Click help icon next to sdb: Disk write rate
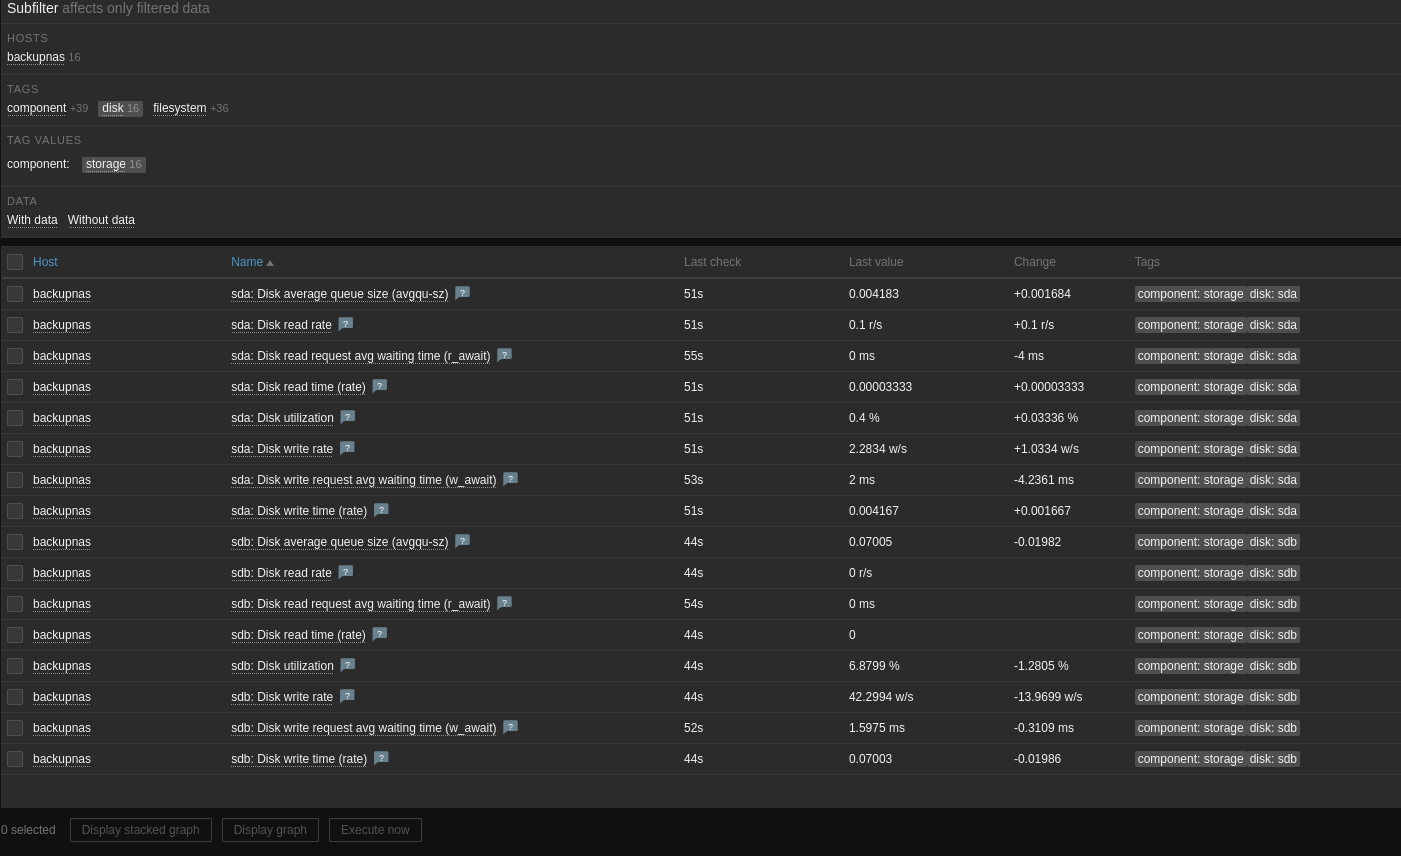This screenshot has width=1401, height=856. (x=347, y=696)
